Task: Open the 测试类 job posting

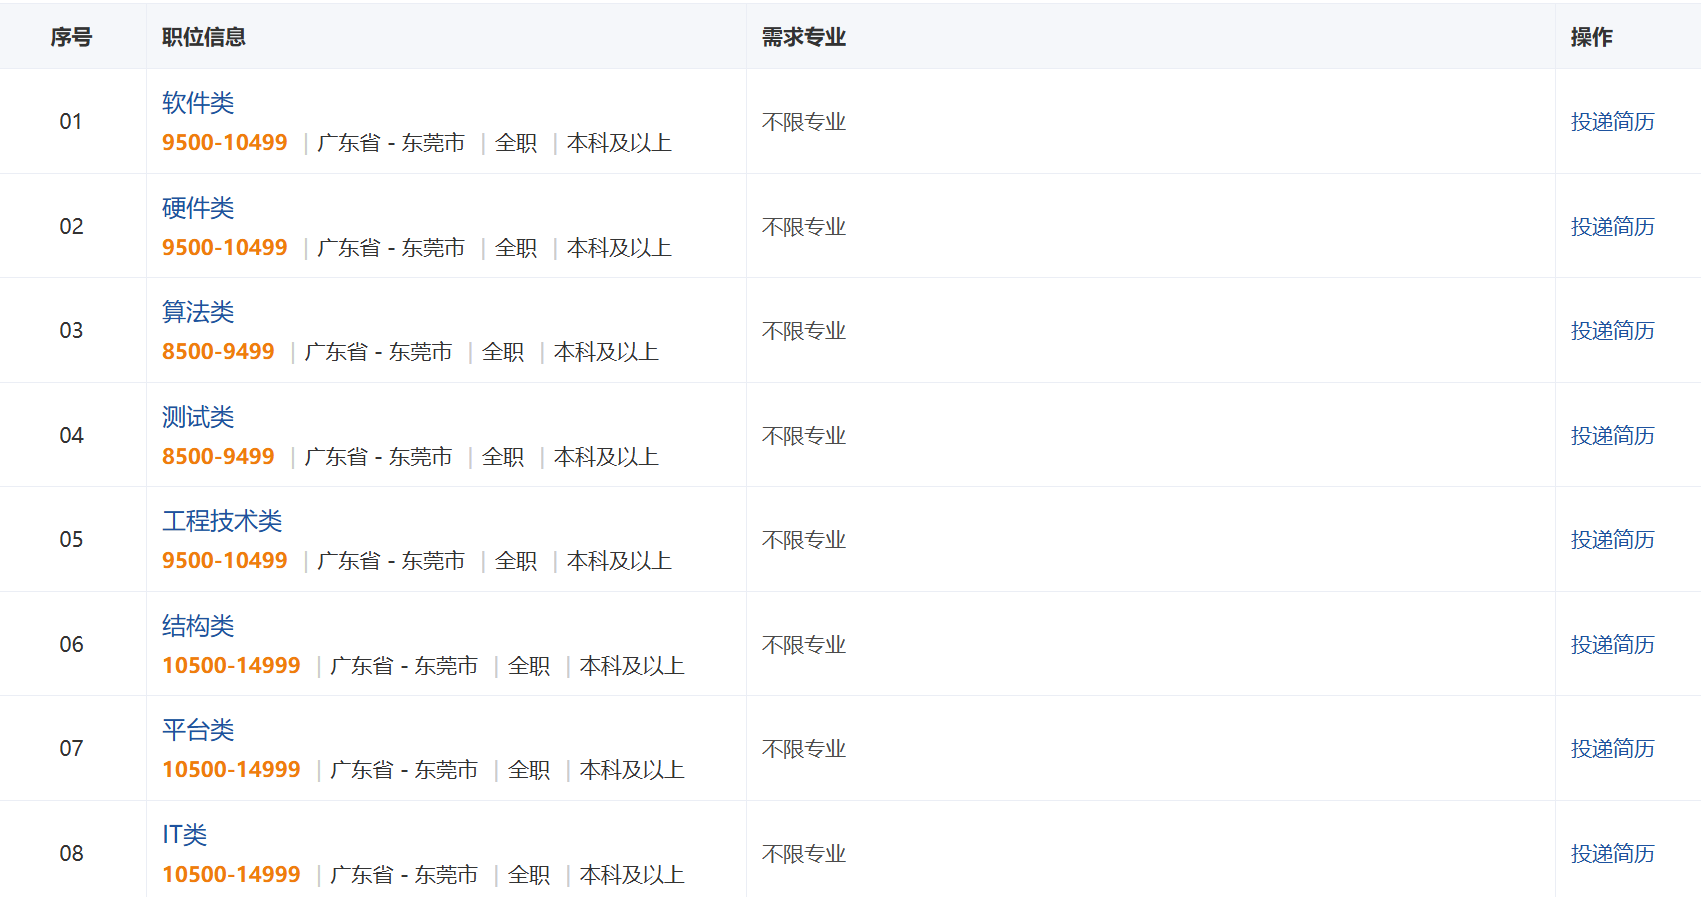Action: click(x=198, y=417)
